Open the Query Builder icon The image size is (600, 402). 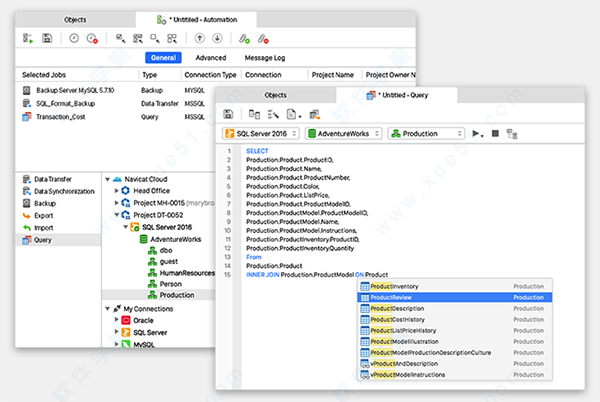coord(254,114)
